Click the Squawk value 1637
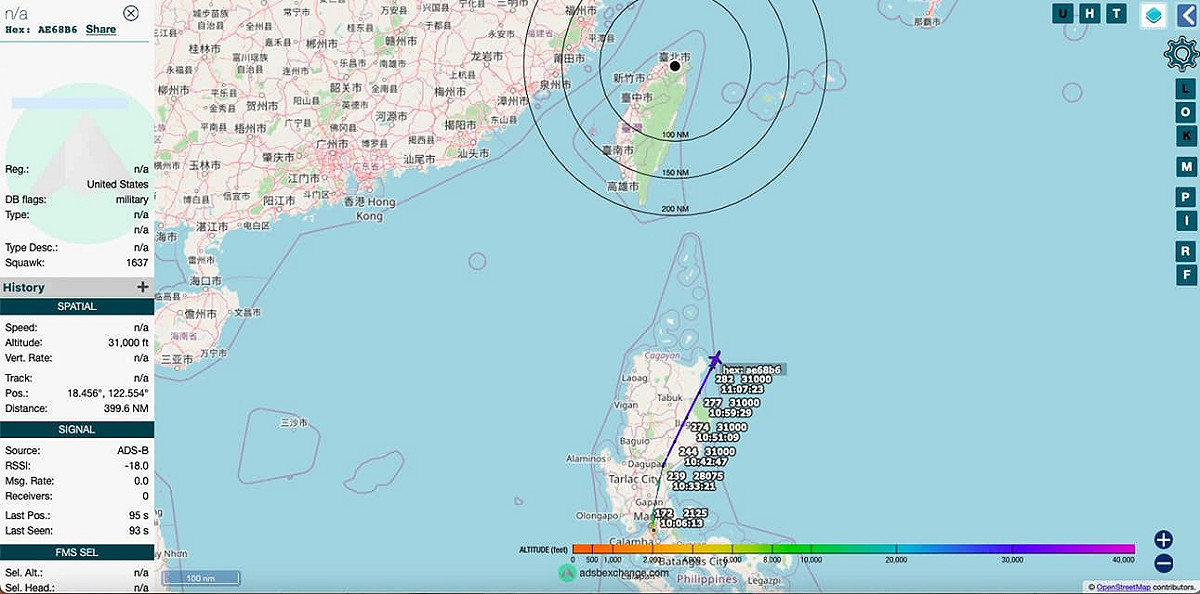Screen dimensions: 1200x594 coord(137,262)
